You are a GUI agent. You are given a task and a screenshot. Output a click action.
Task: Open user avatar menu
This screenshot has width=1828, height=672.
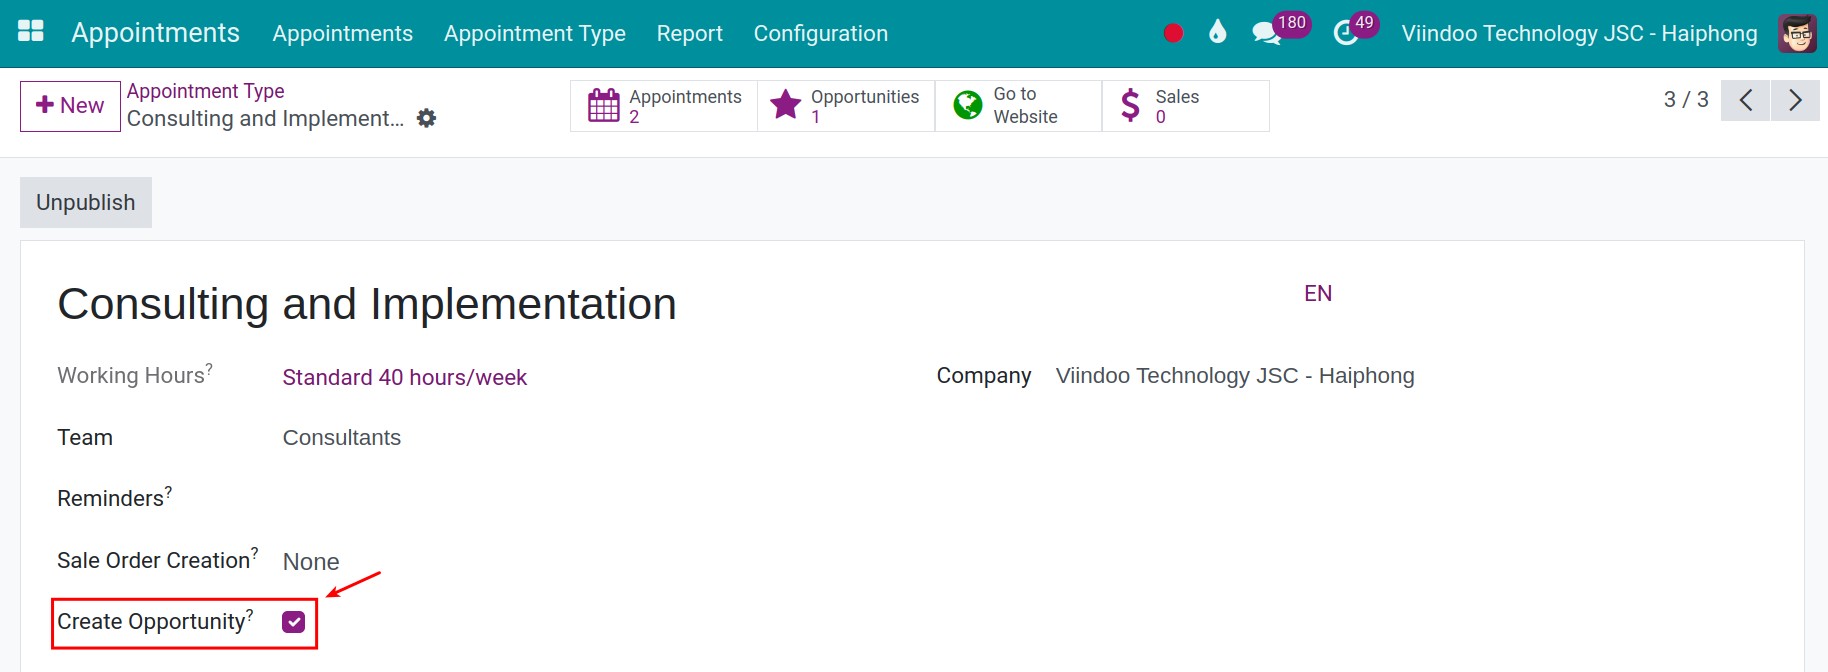pos(1797,33)
